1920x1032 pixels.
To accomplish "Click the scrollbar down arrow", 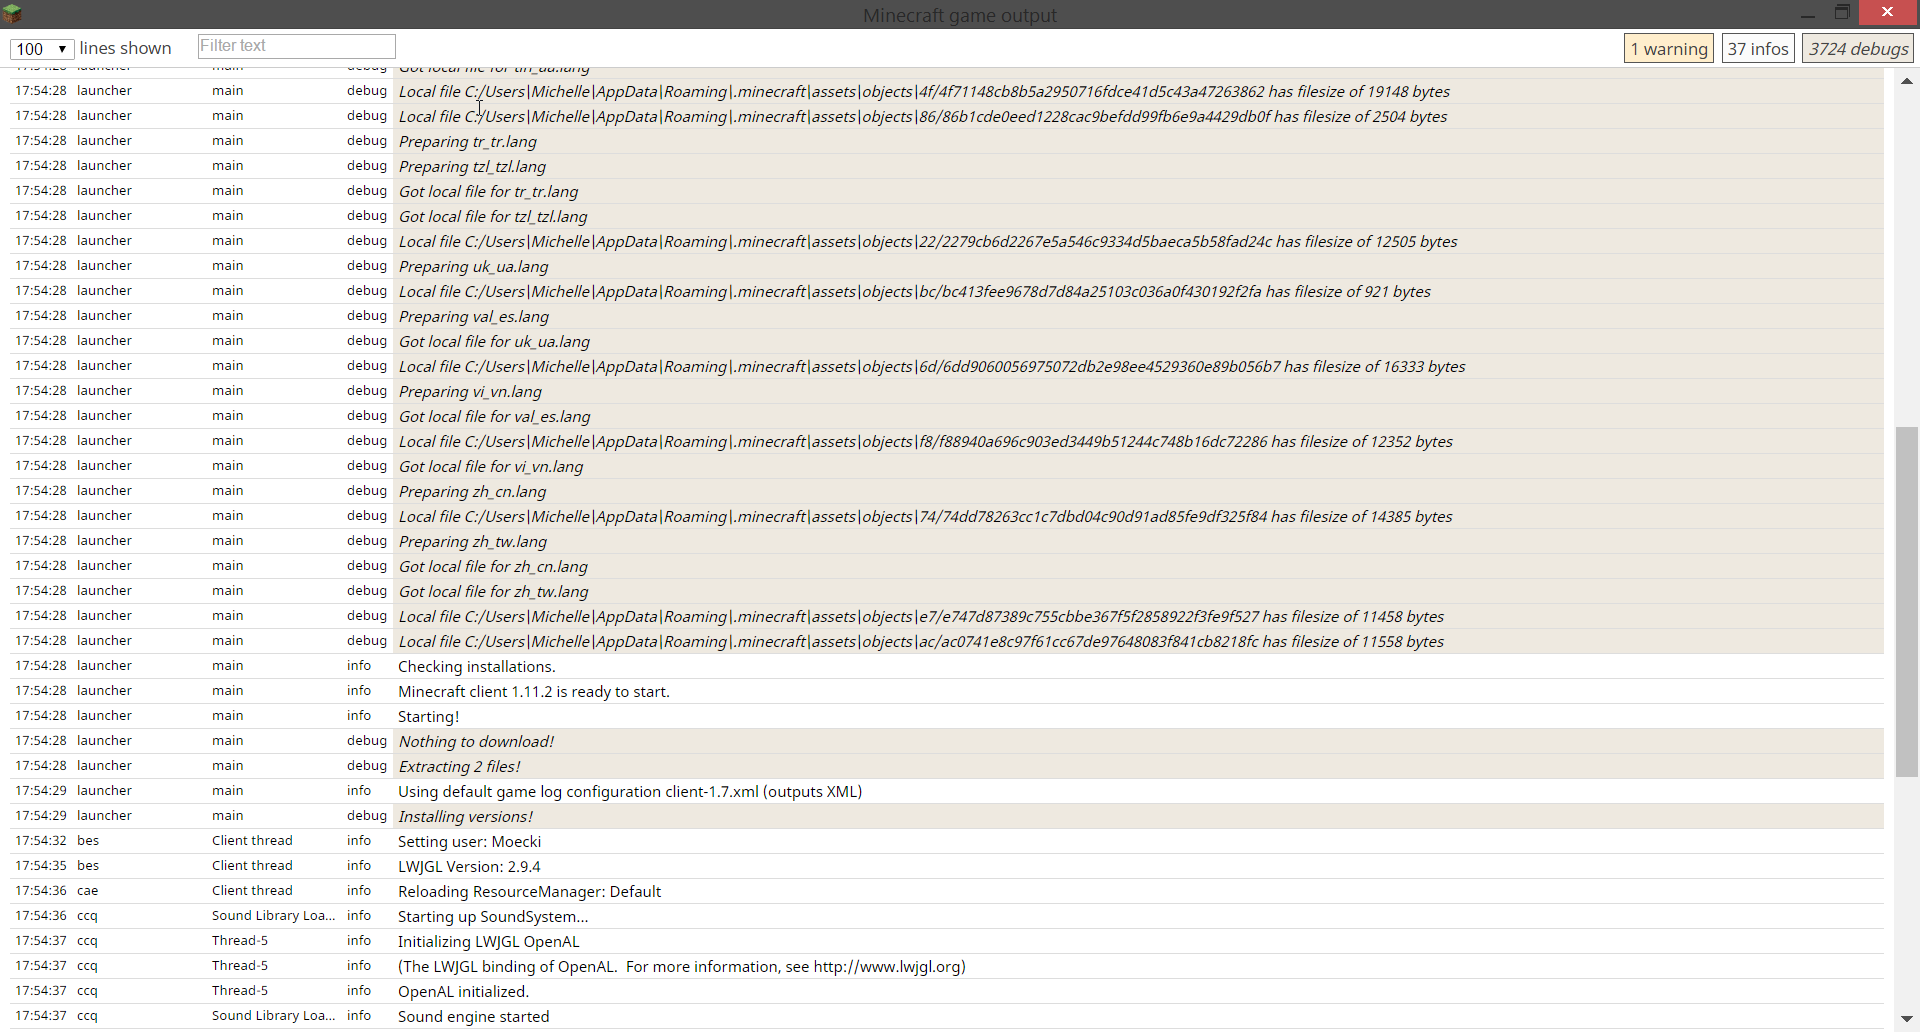I will 1907,1018.
